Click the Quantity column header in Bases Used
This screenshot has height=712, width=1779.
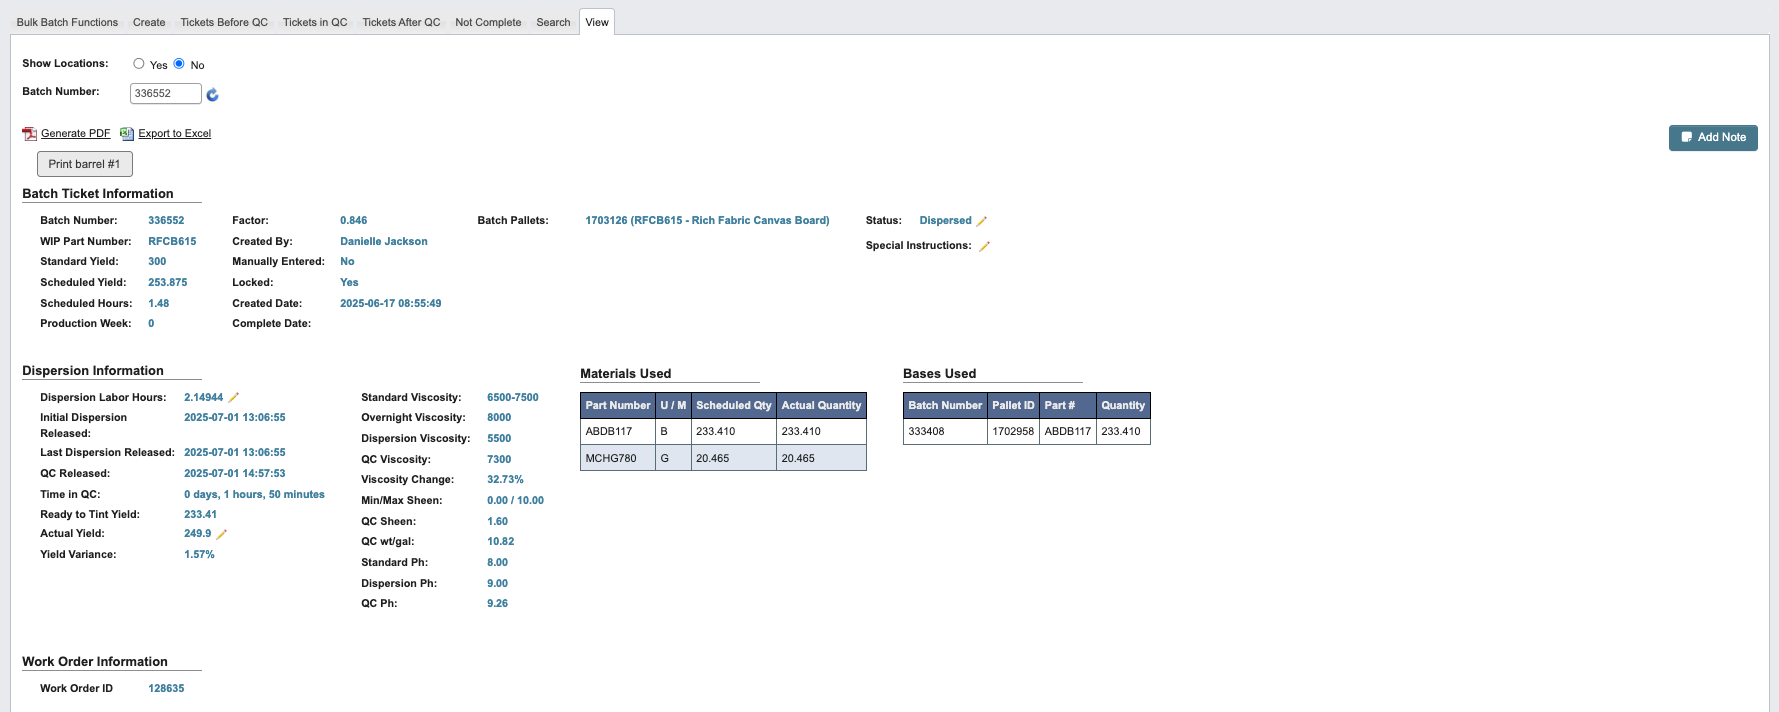tap(1123, 406)
